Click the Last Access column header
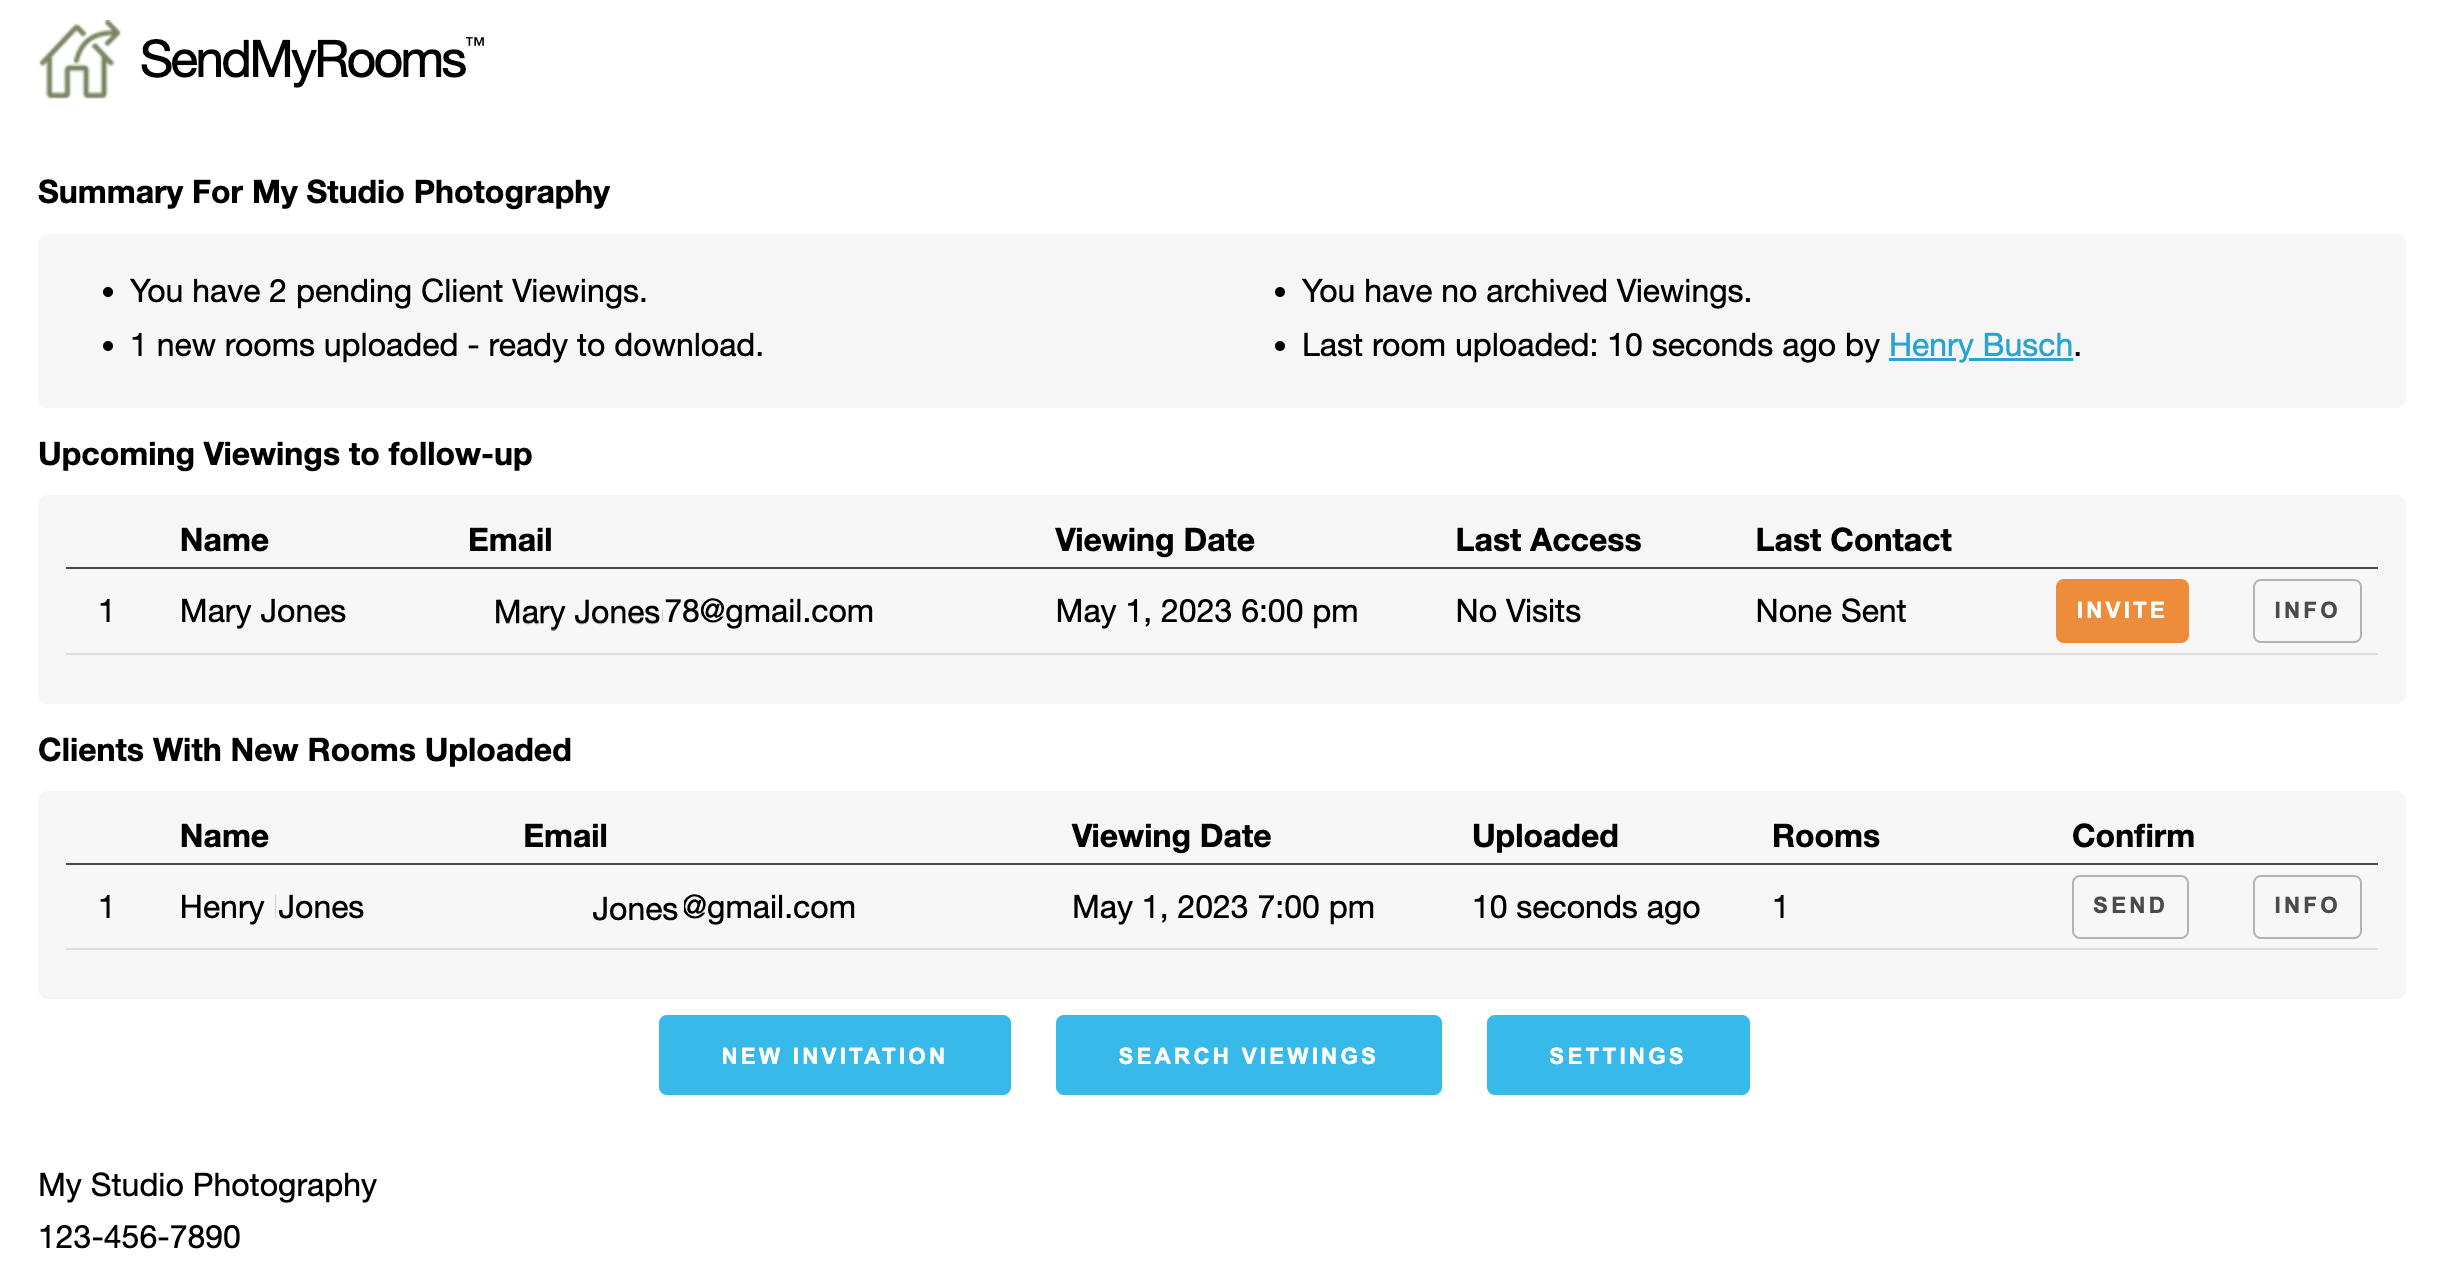The height and width of the screenshot is (1284, 2444). (1547, 540)
